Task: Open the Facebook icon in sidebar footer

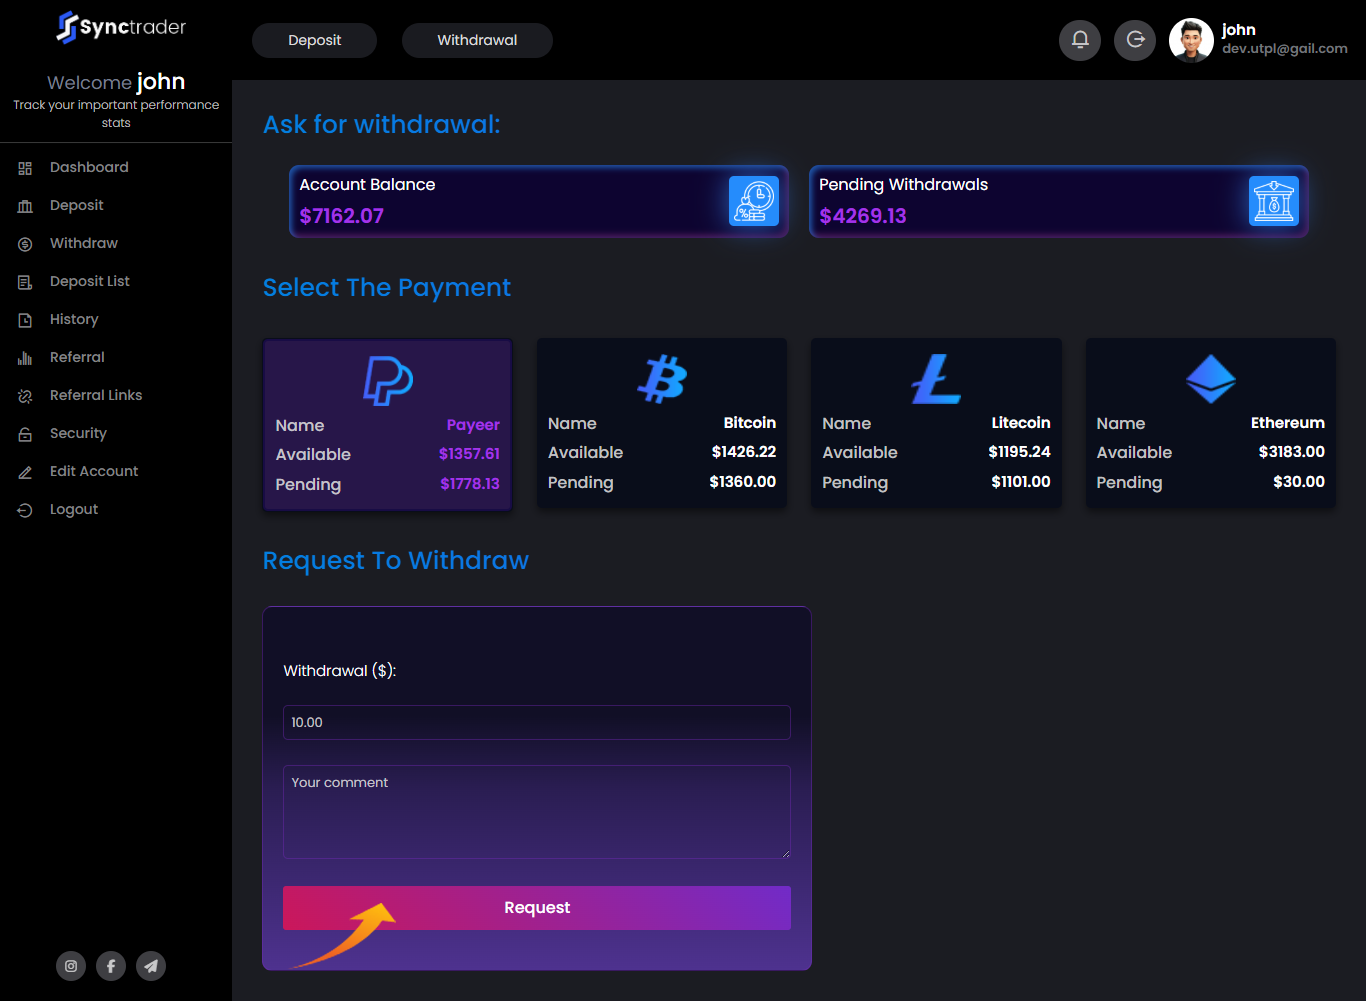Action: click(111, 966)
